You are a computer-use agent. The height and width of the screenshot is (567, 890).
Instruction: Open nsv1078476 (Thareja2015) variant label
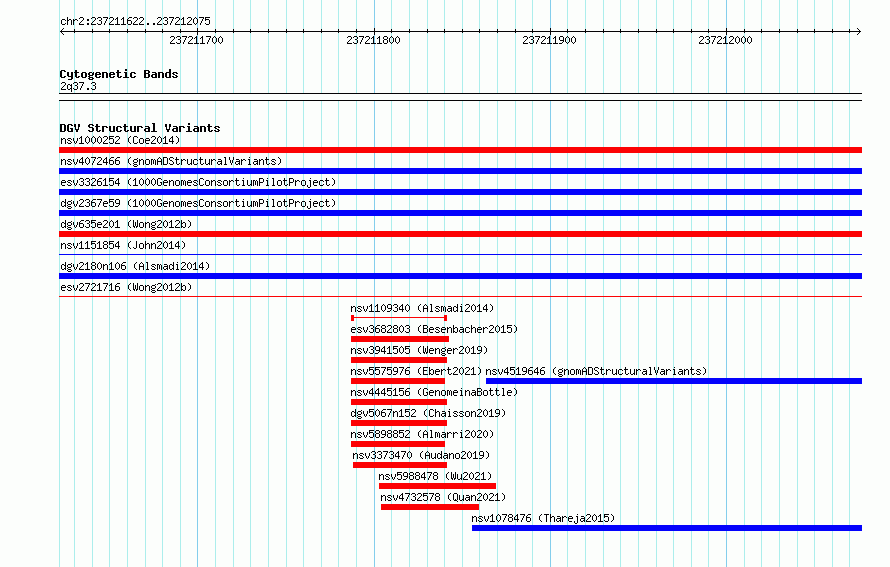click(543, 518)
